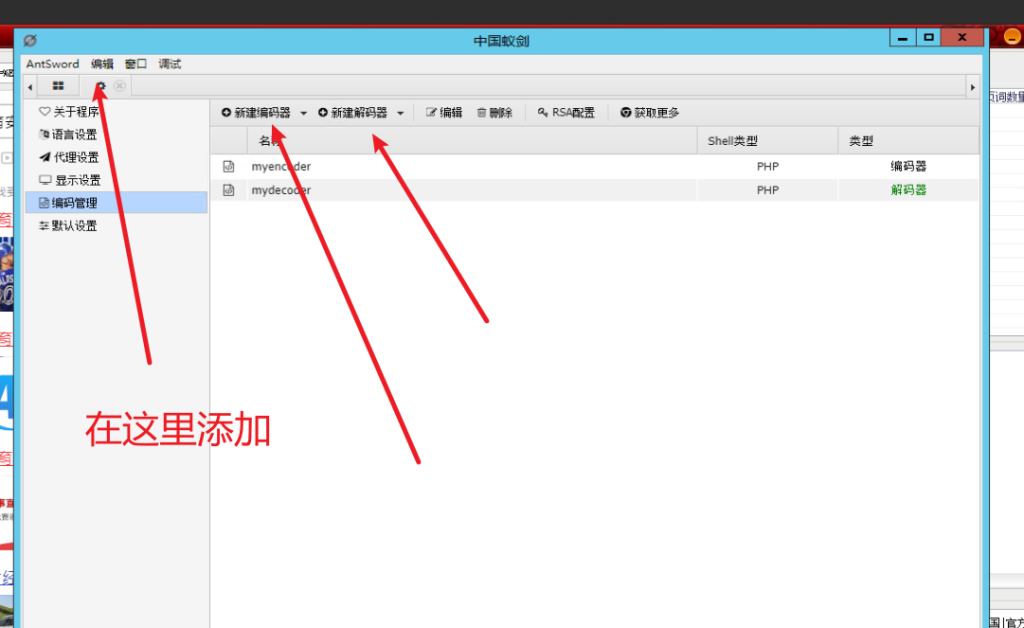Select 语言设置 in the sidebar

click(75, 134)
